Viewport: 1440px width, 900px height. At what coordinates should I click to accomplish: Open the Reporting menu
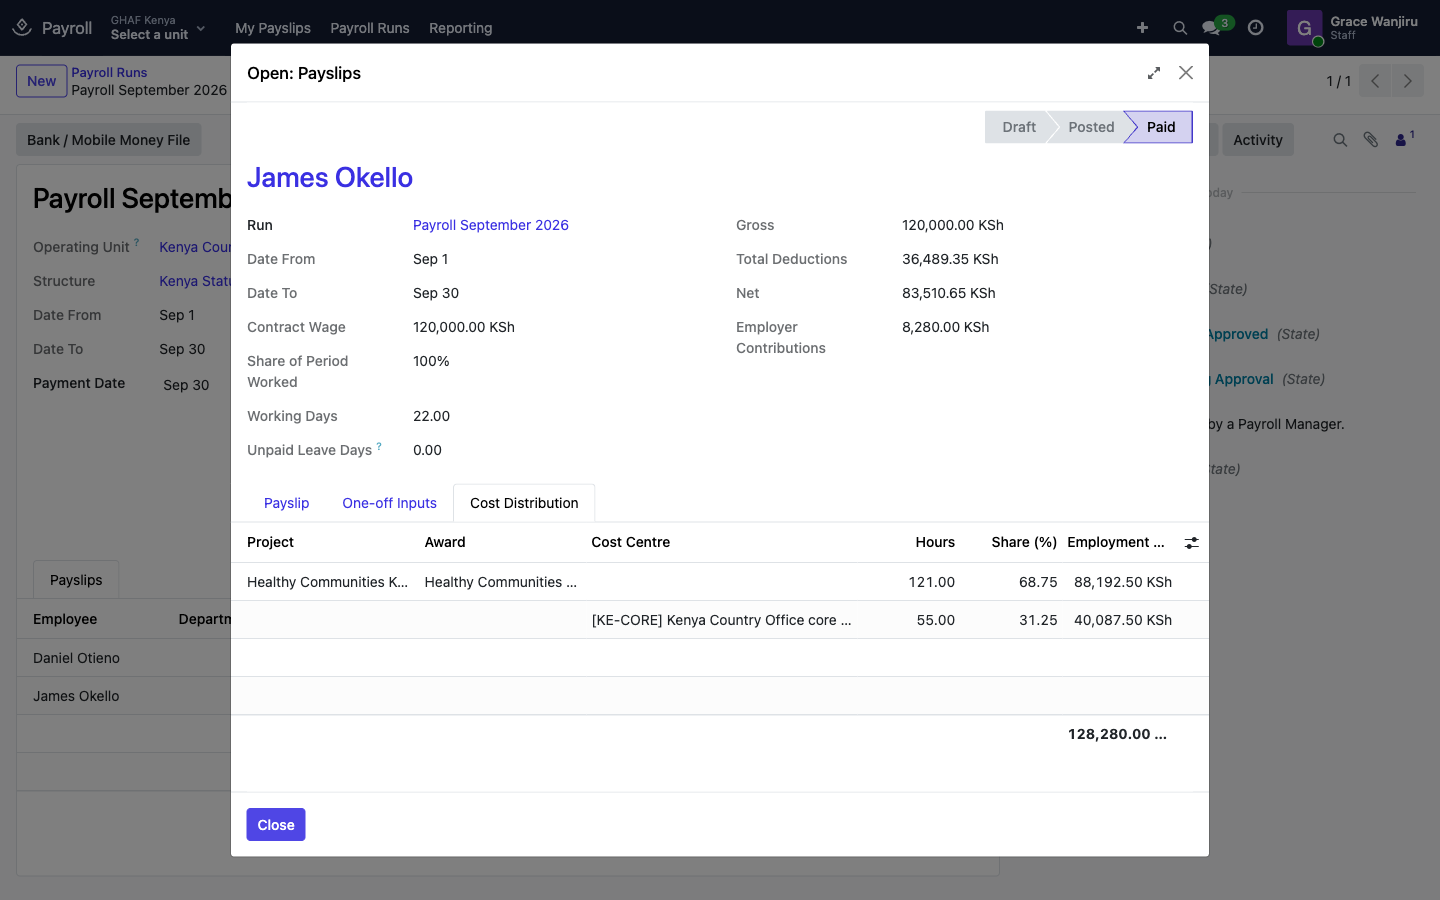pos(461,28)
